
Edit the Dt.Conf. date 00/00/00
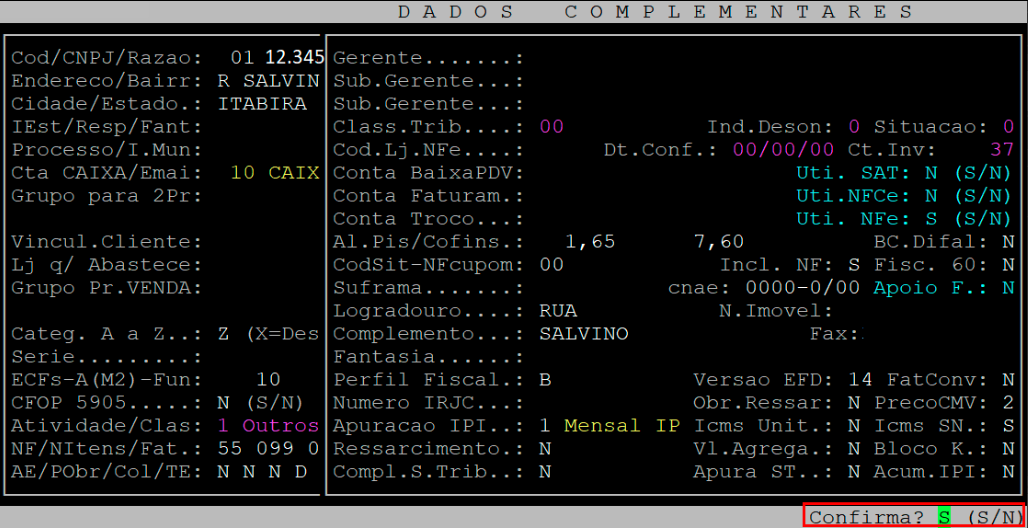[783, 150]
